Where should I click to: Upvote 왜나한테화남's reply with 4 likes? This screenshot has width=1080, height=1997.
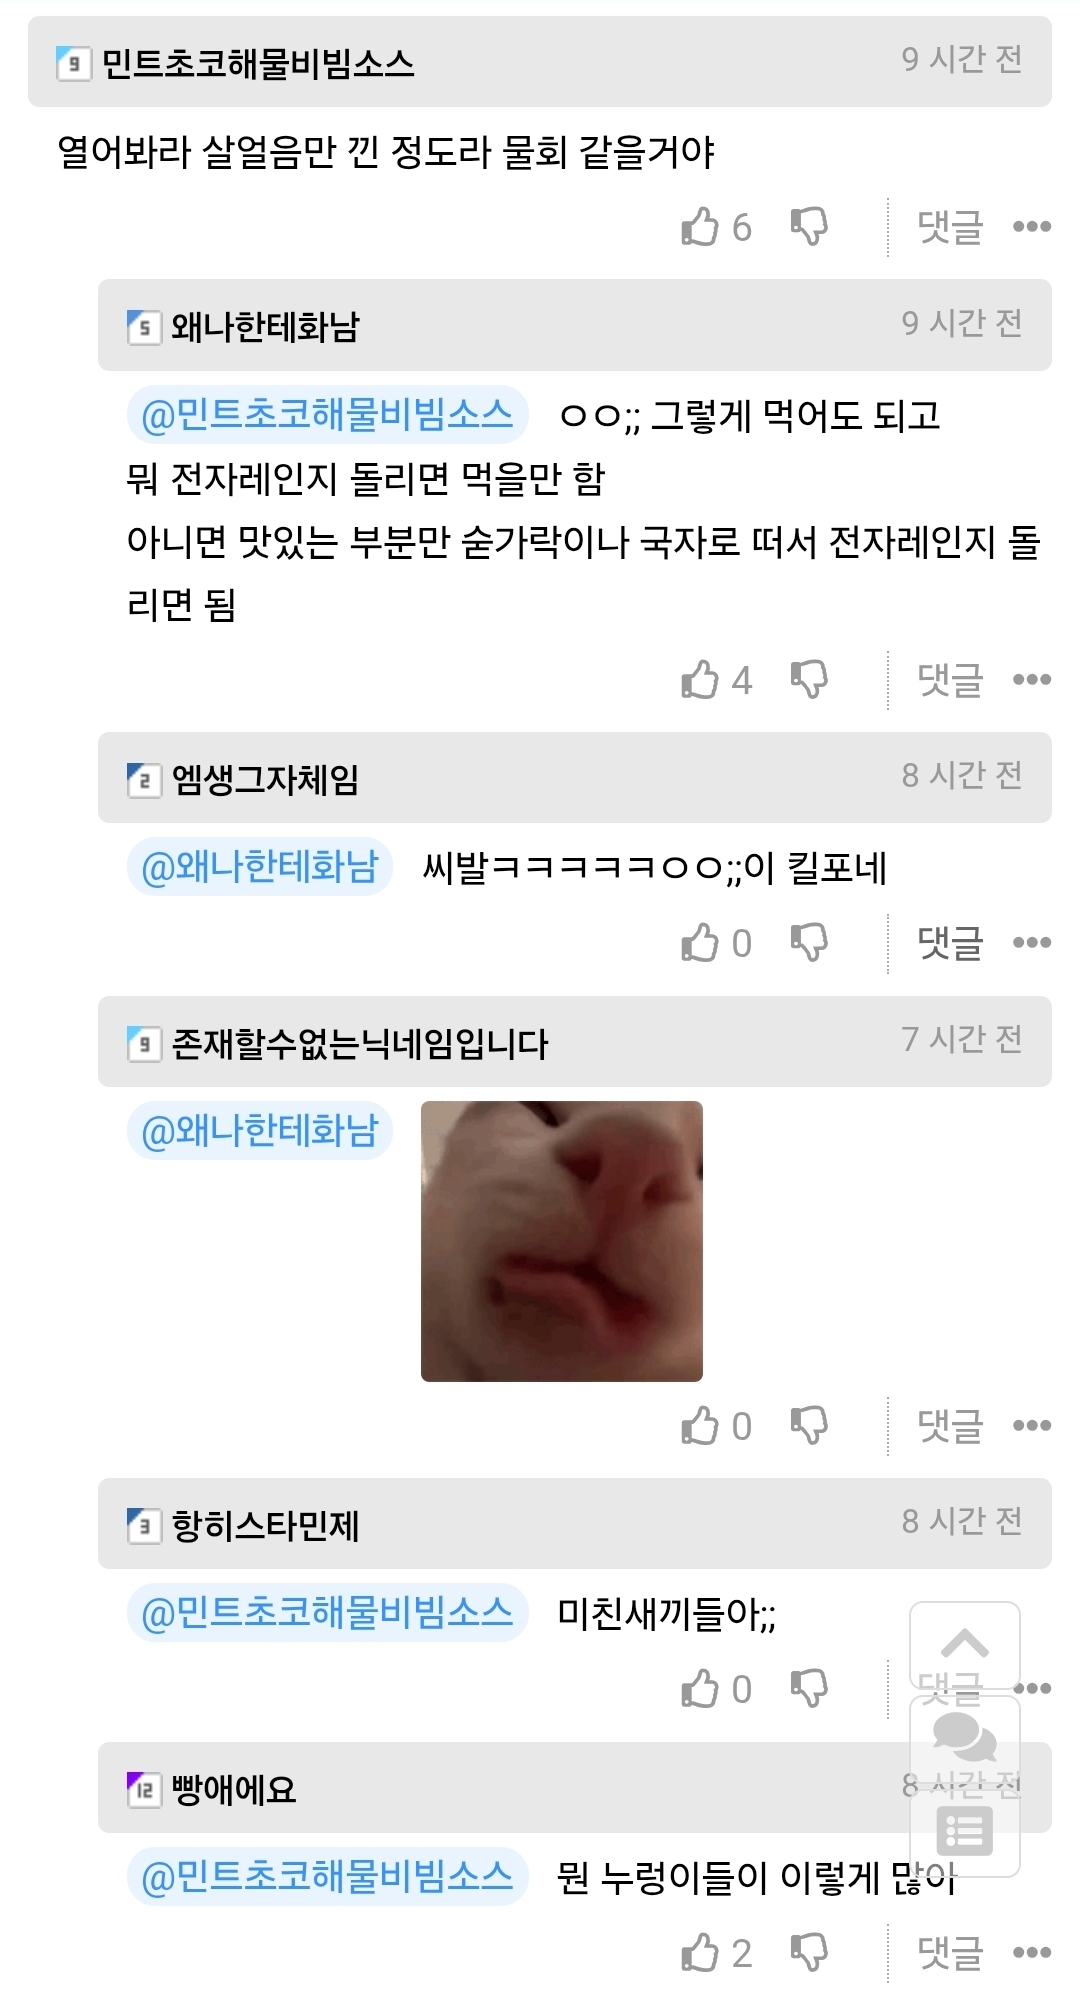point(700,680)
